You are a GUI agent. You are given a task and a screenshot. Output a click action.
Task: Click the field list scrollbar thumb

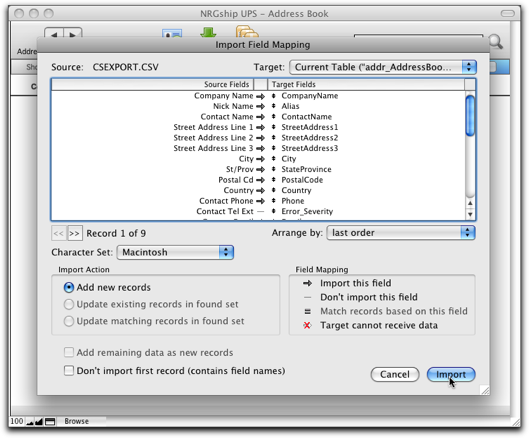pos(470,116)
